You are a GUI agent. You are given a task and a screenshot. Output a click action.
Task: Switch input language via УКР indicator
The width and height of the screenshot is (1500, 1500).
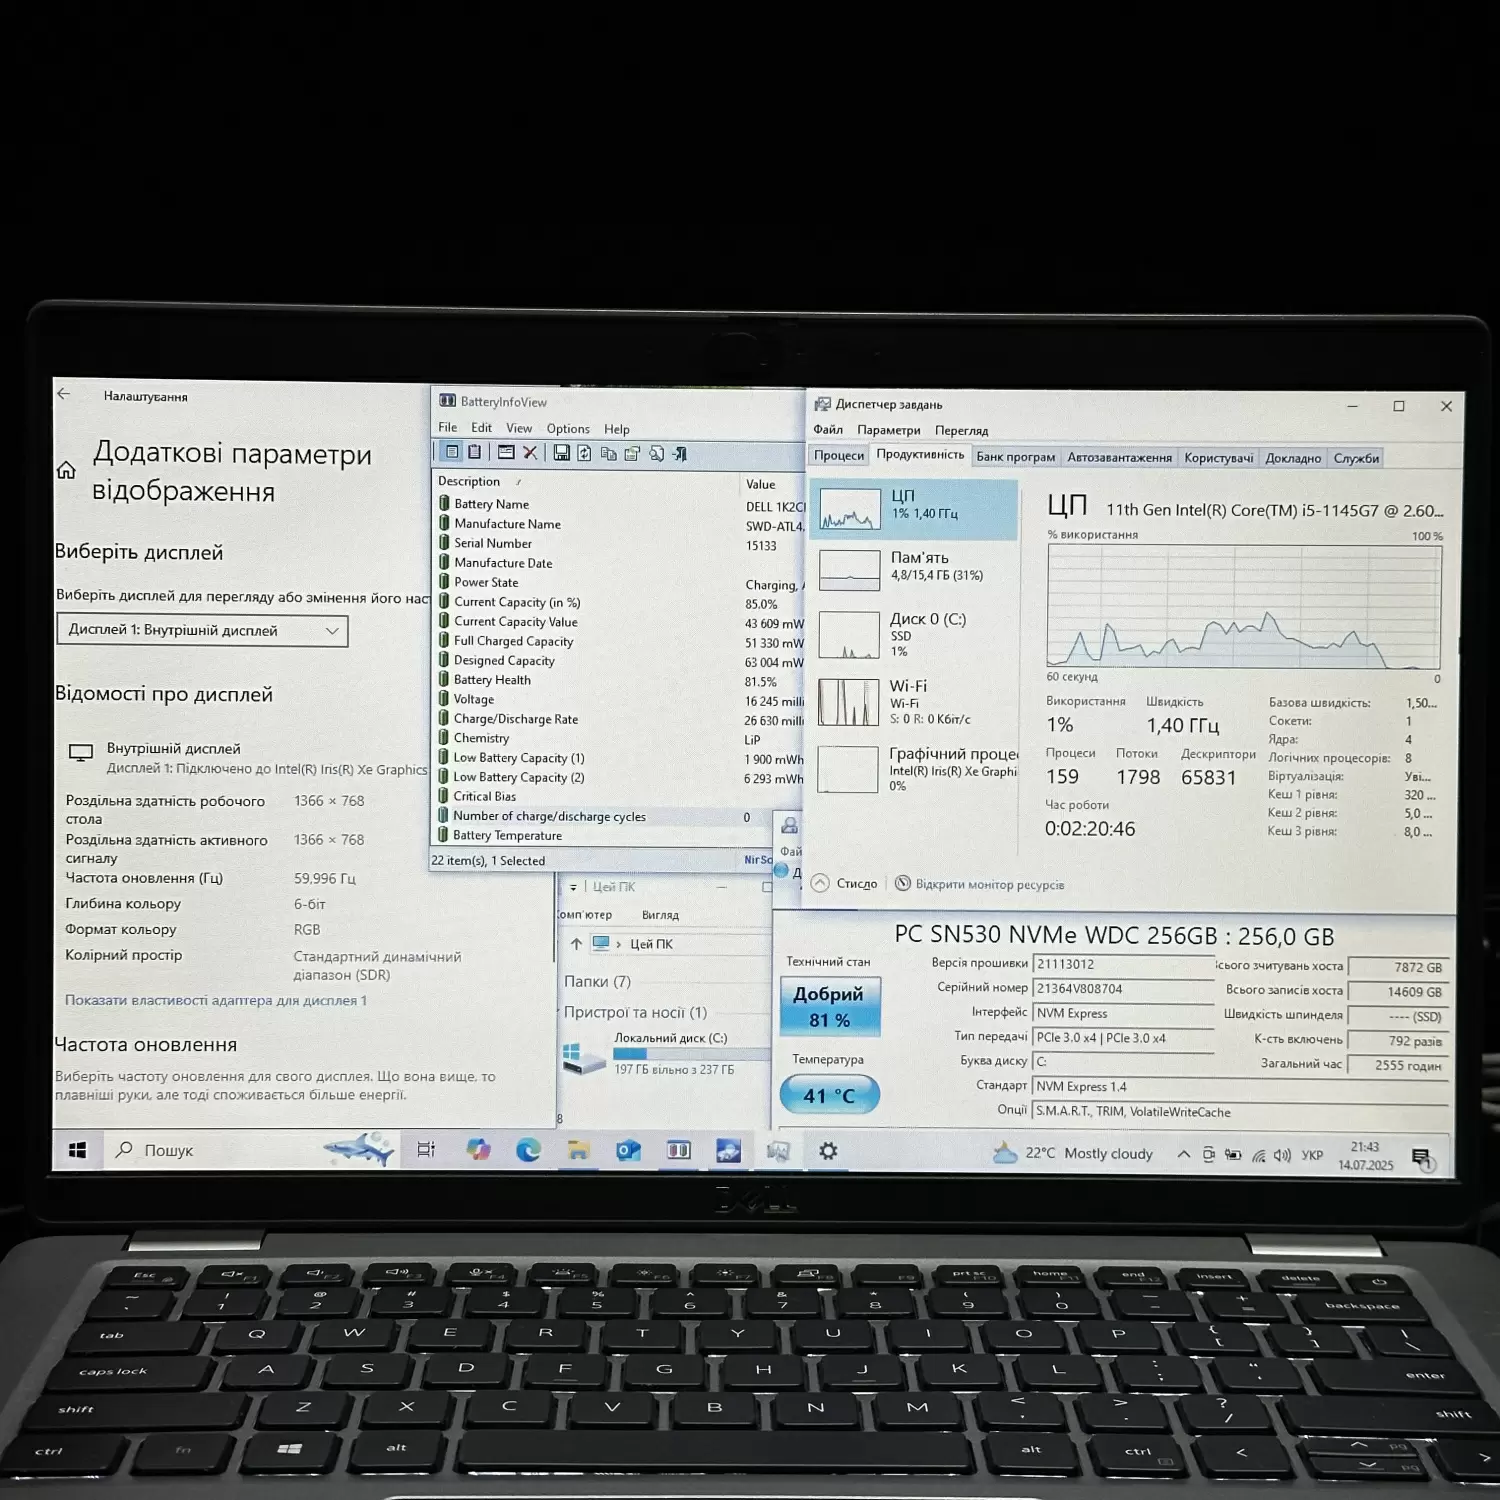click(x=1312, y=1155)
